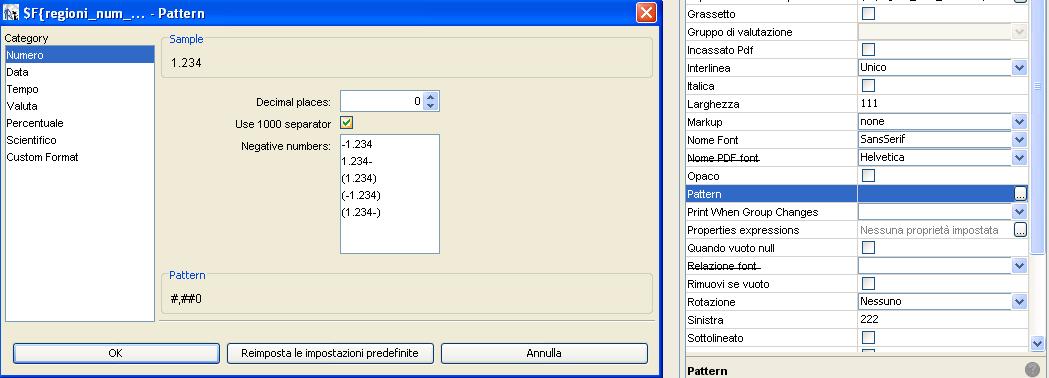The height and width of the screenshot is (378, 1049).
Task: Select the Valuta category
Action: pyautogui.click(x=22, y=106)
